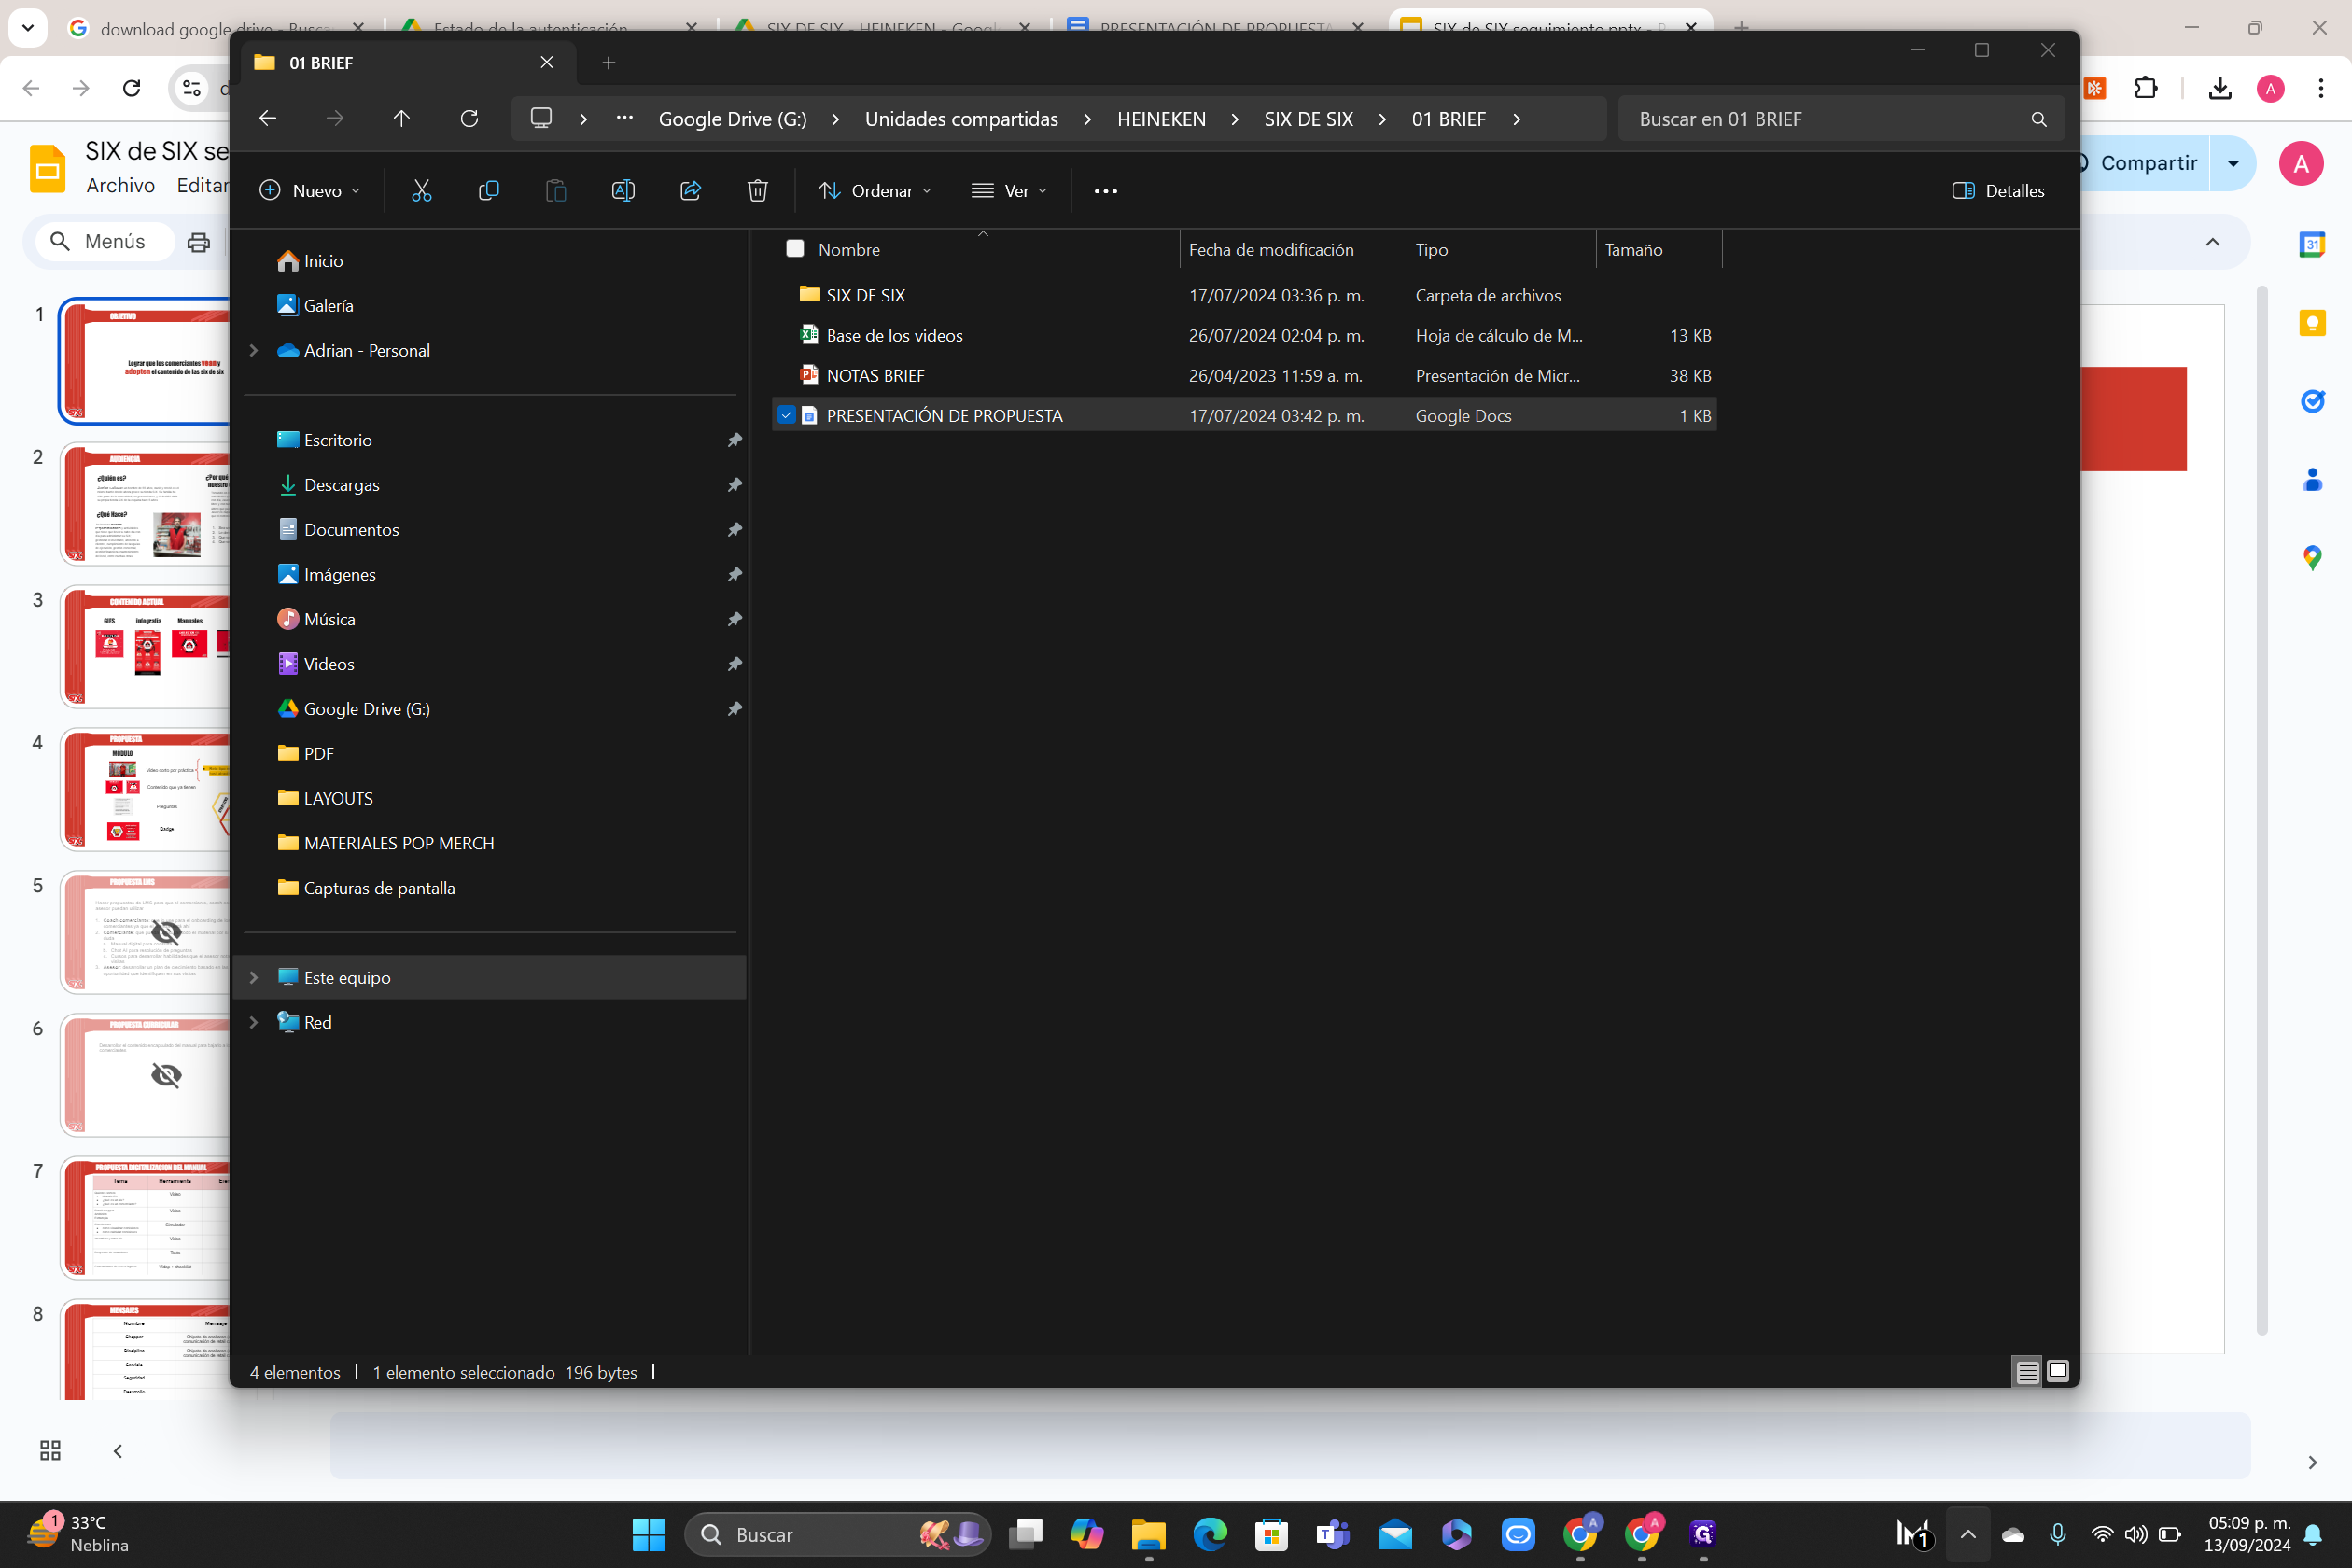Open the Ordenar dropdown

pyautogui.click(x=874, y=191)
